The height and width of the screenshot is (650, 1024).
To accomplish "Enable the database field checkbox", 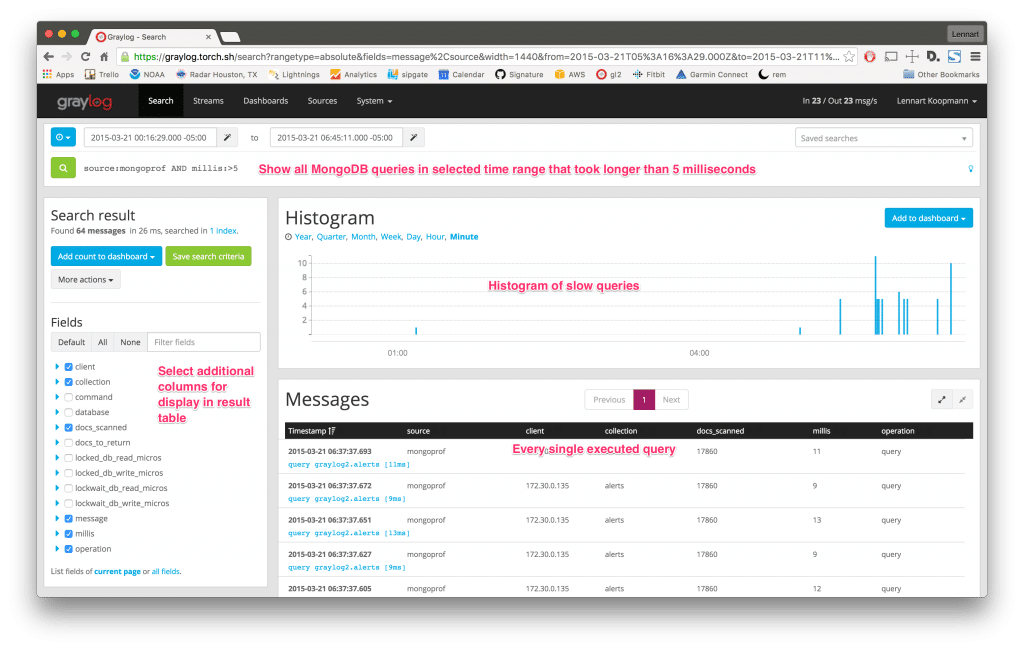I will point(69,412).
